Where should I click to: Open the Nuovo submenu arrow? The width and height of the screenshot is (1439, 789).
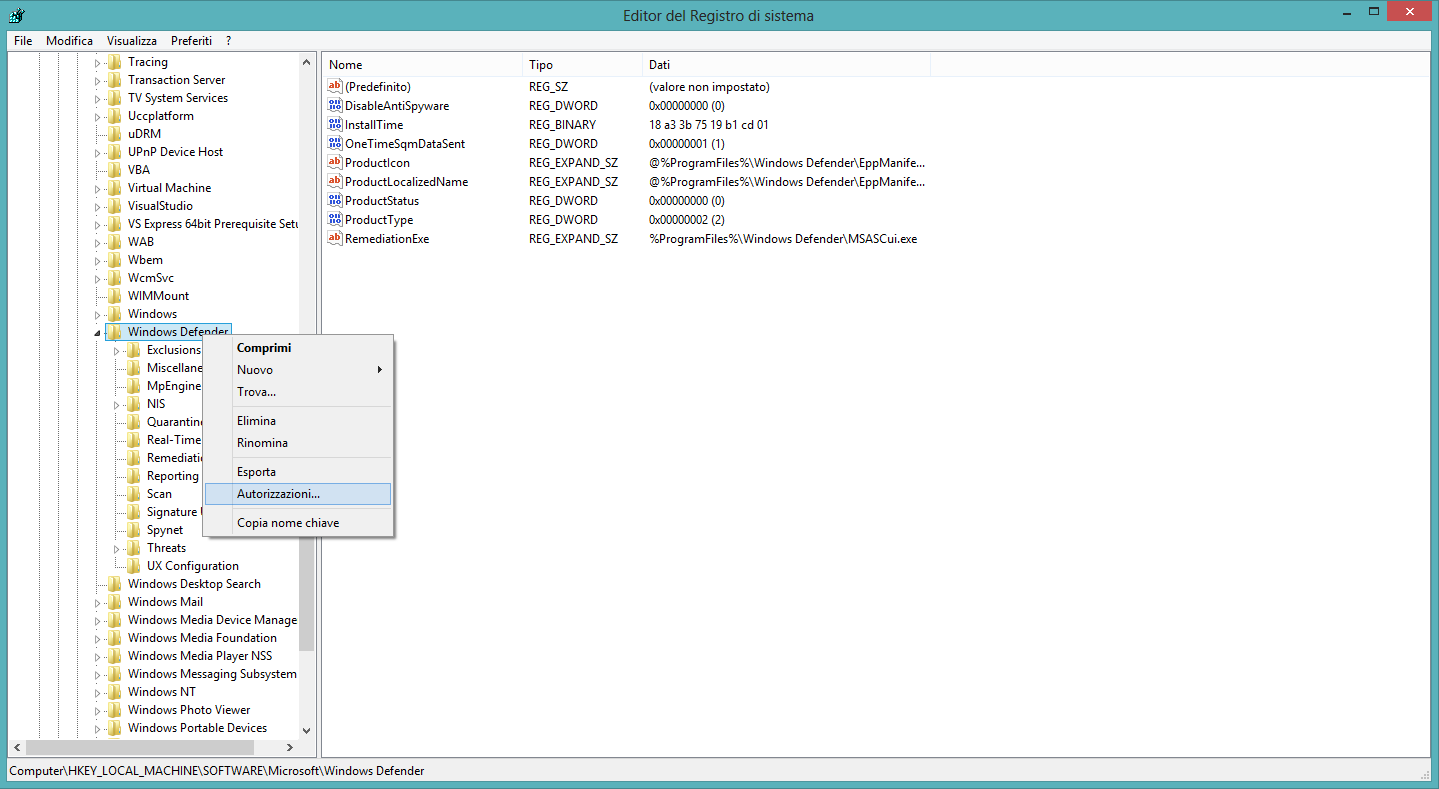coord(380,370)
